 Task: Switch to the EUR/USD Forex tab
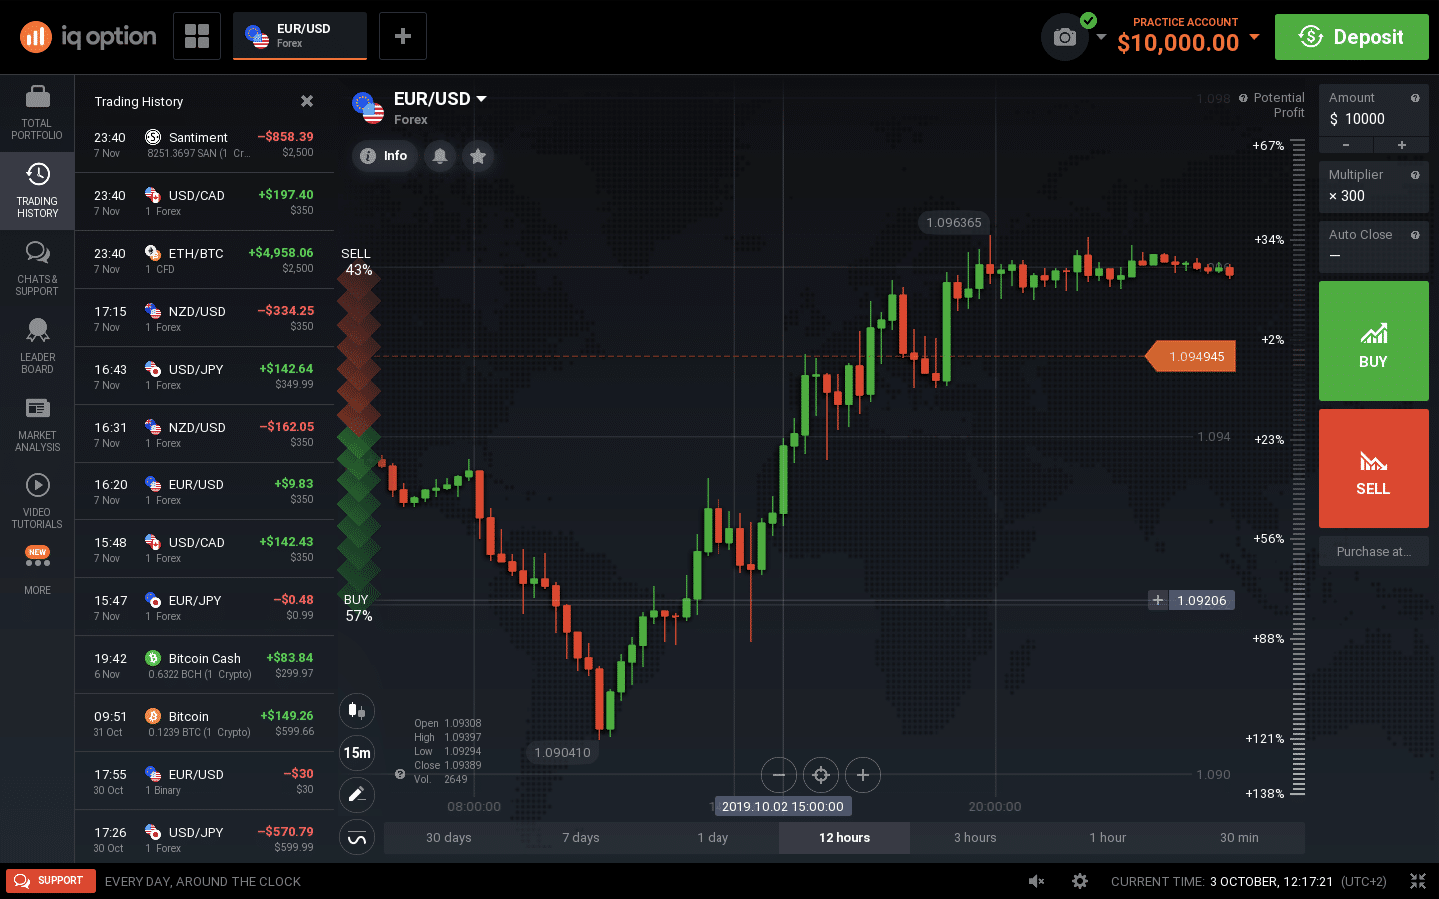click(x=300, y=36)
